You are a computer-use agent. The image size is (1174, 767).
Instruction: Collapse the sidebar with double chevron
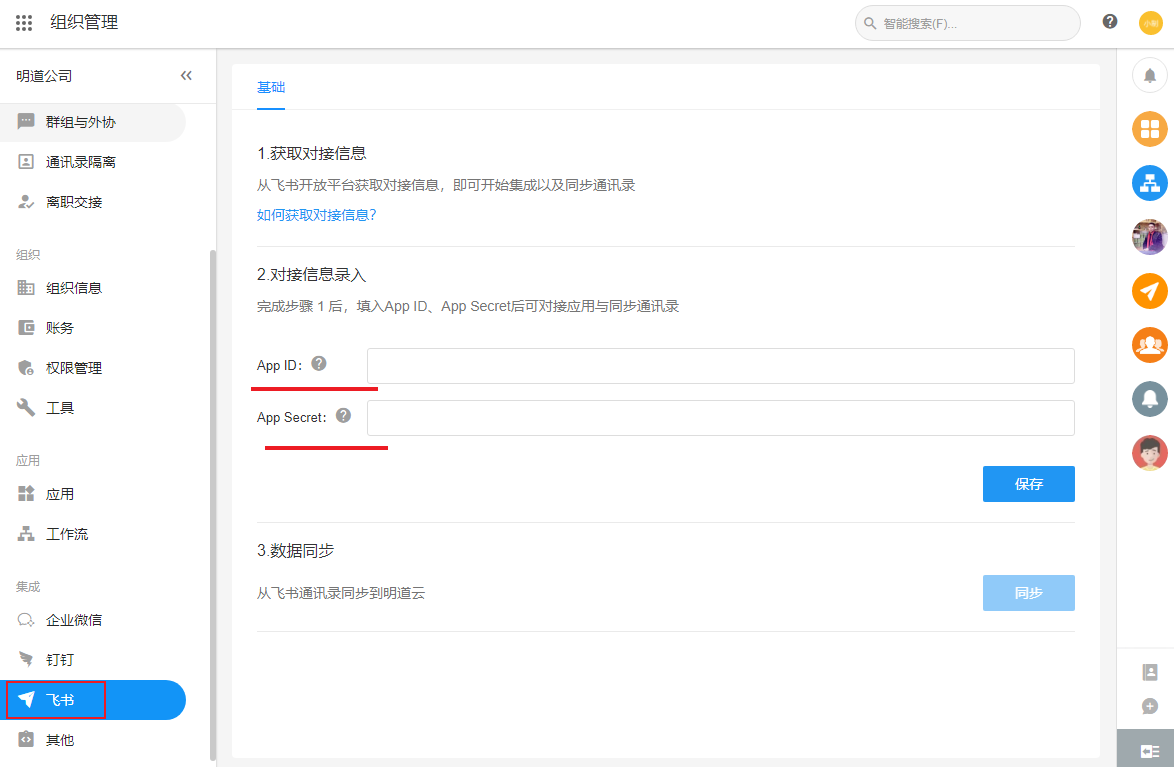pos(186,76)
